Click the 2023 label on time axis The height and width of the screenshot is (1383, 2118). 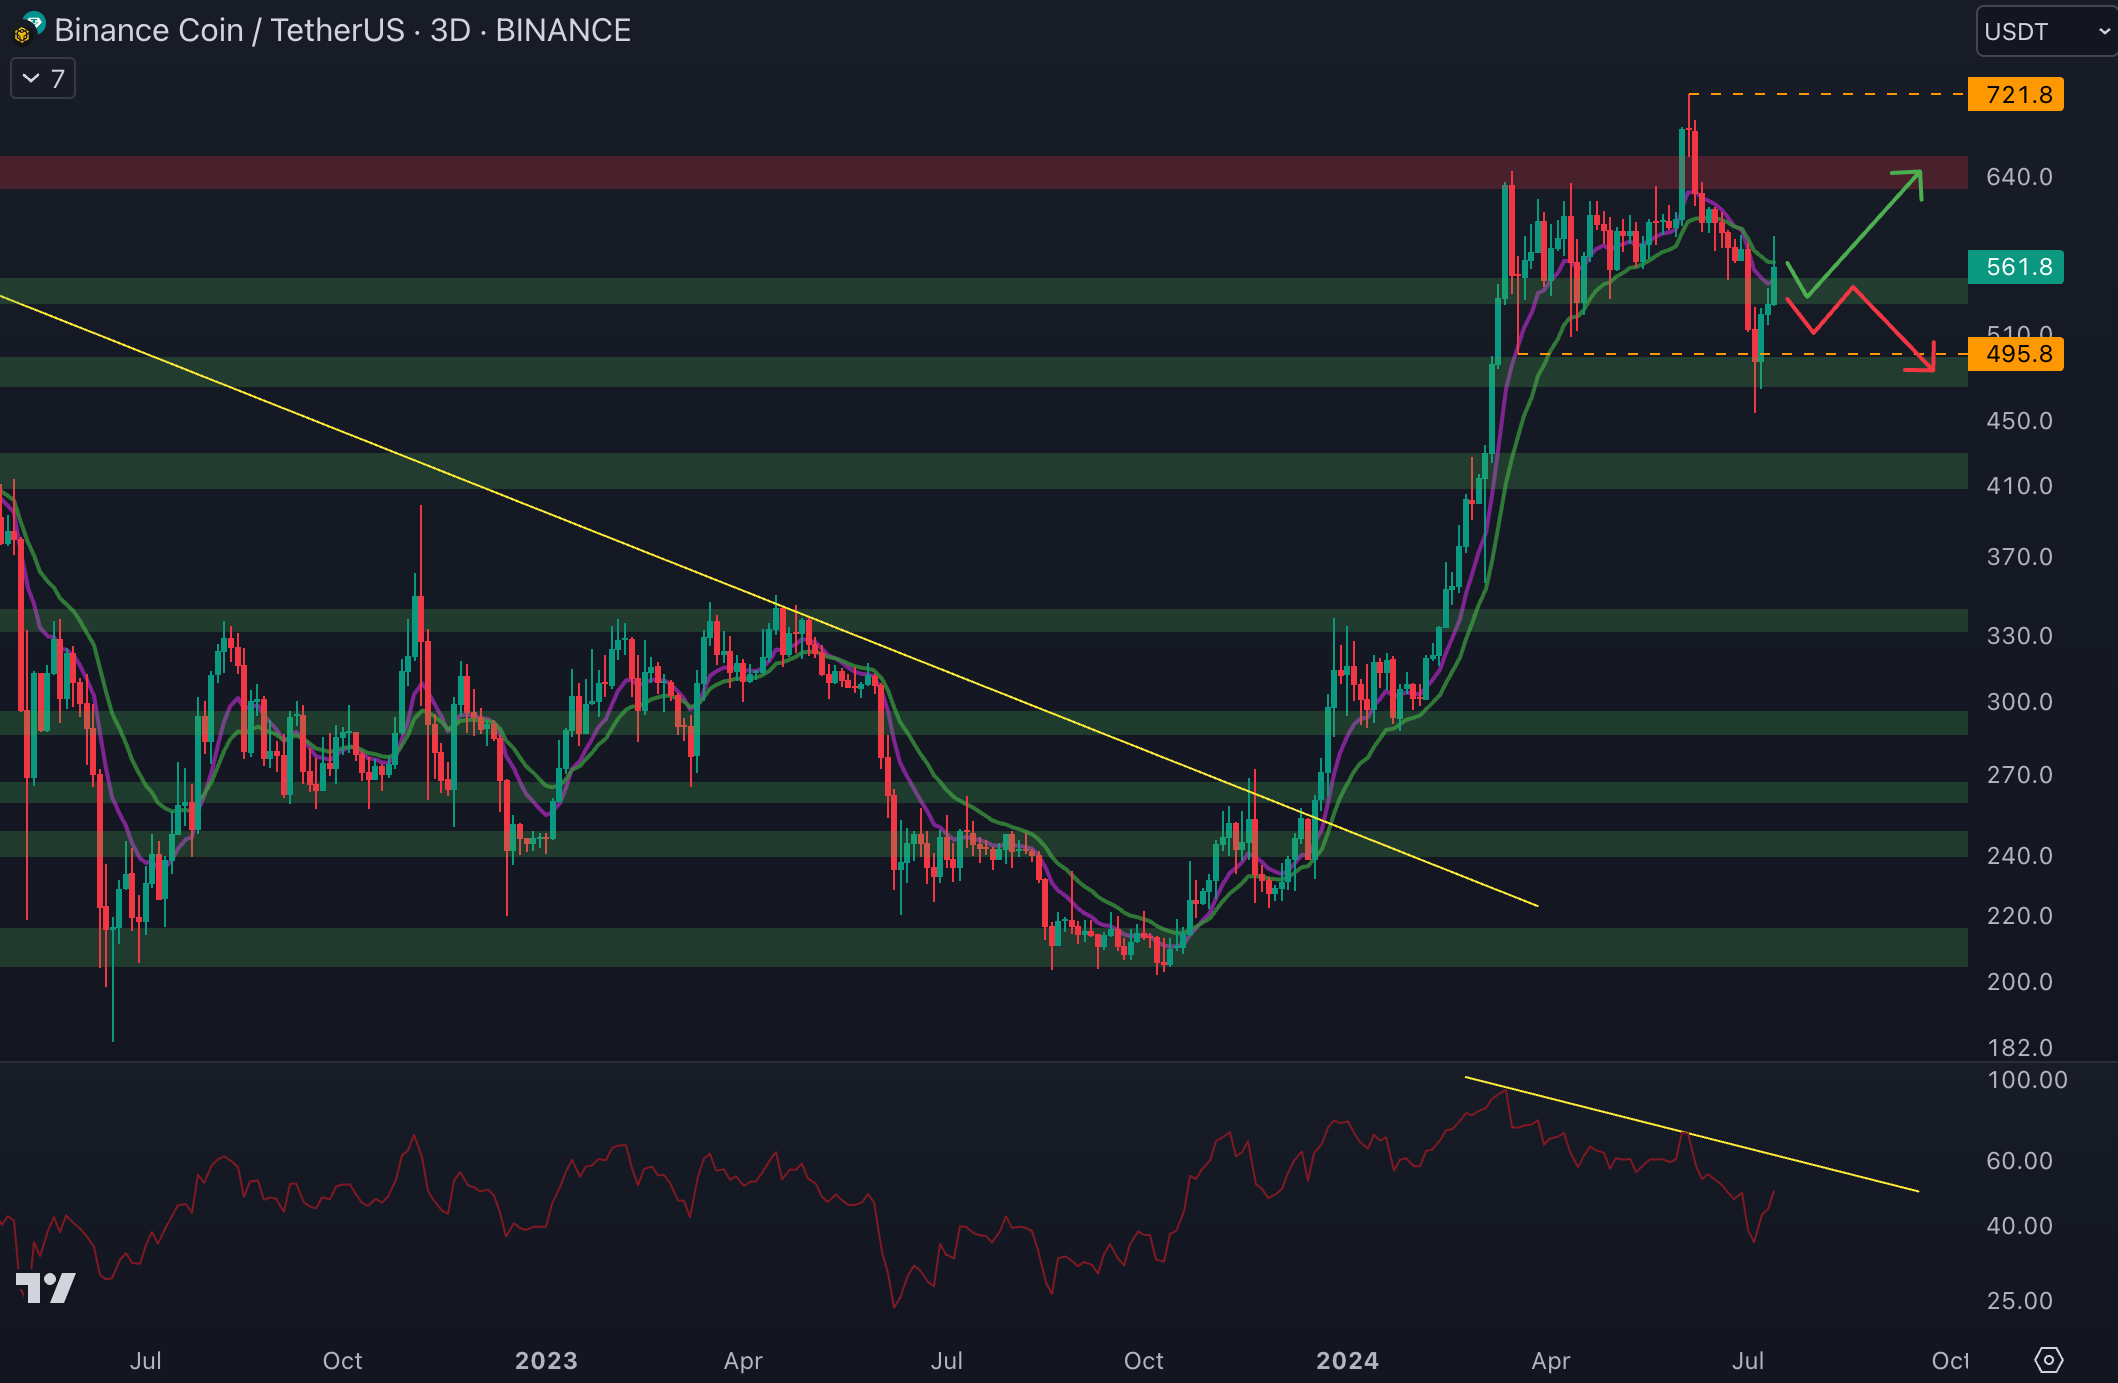546,1360
